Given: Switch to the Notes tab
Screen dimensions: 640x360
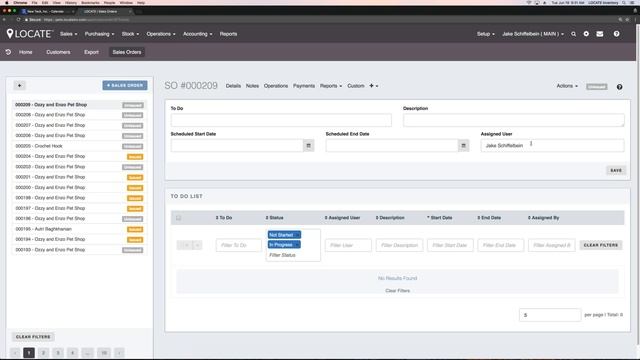Looking at the screenshot, I should click(252, 86).
